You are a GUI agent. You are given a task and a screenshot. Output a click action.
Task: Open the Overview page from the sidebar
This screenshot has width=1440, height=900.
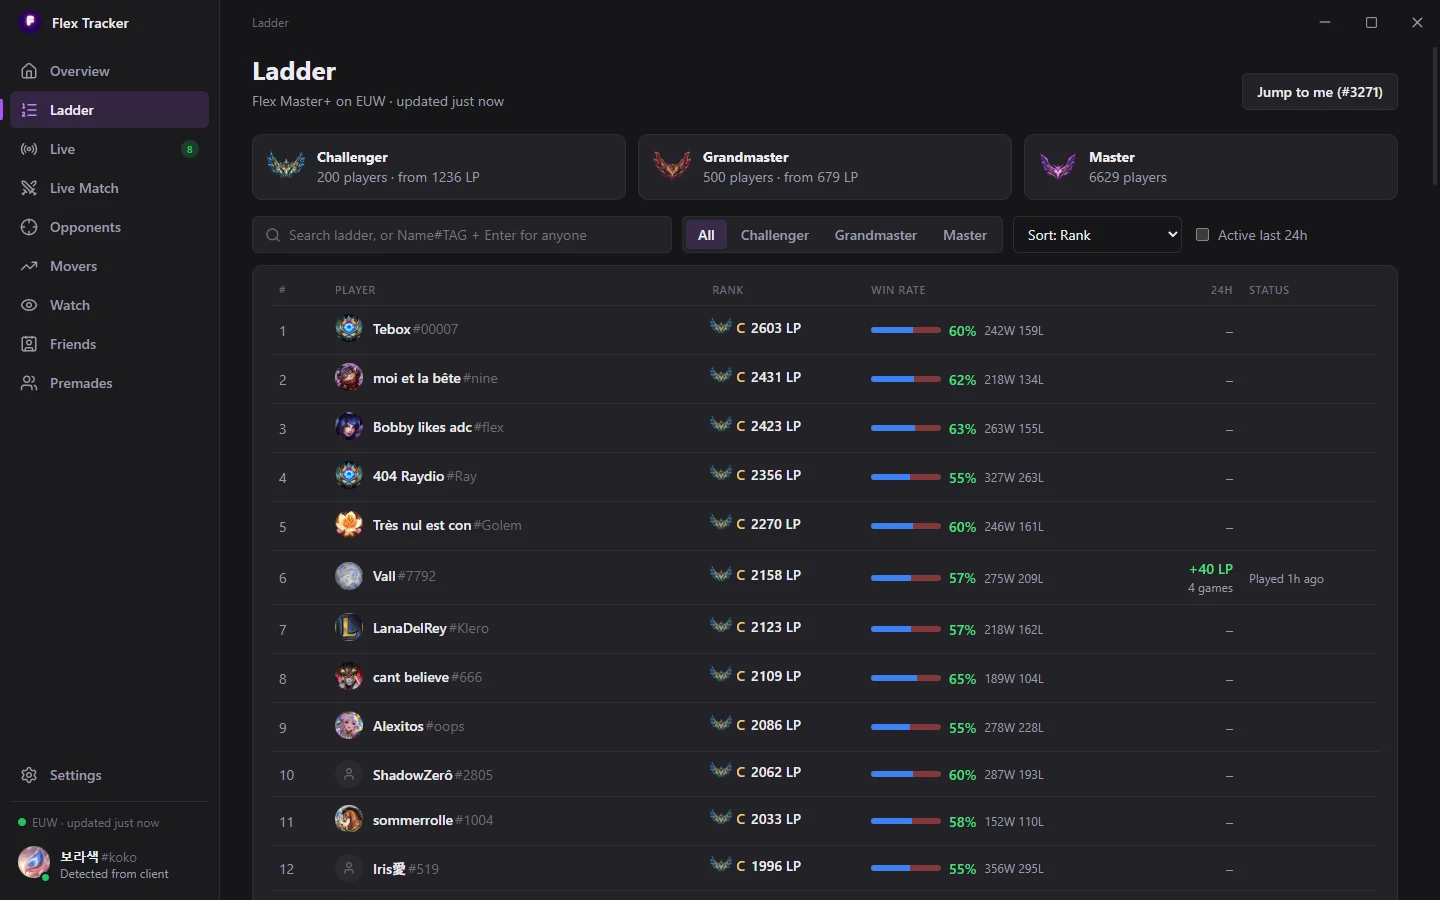click(x=109, y=71)
